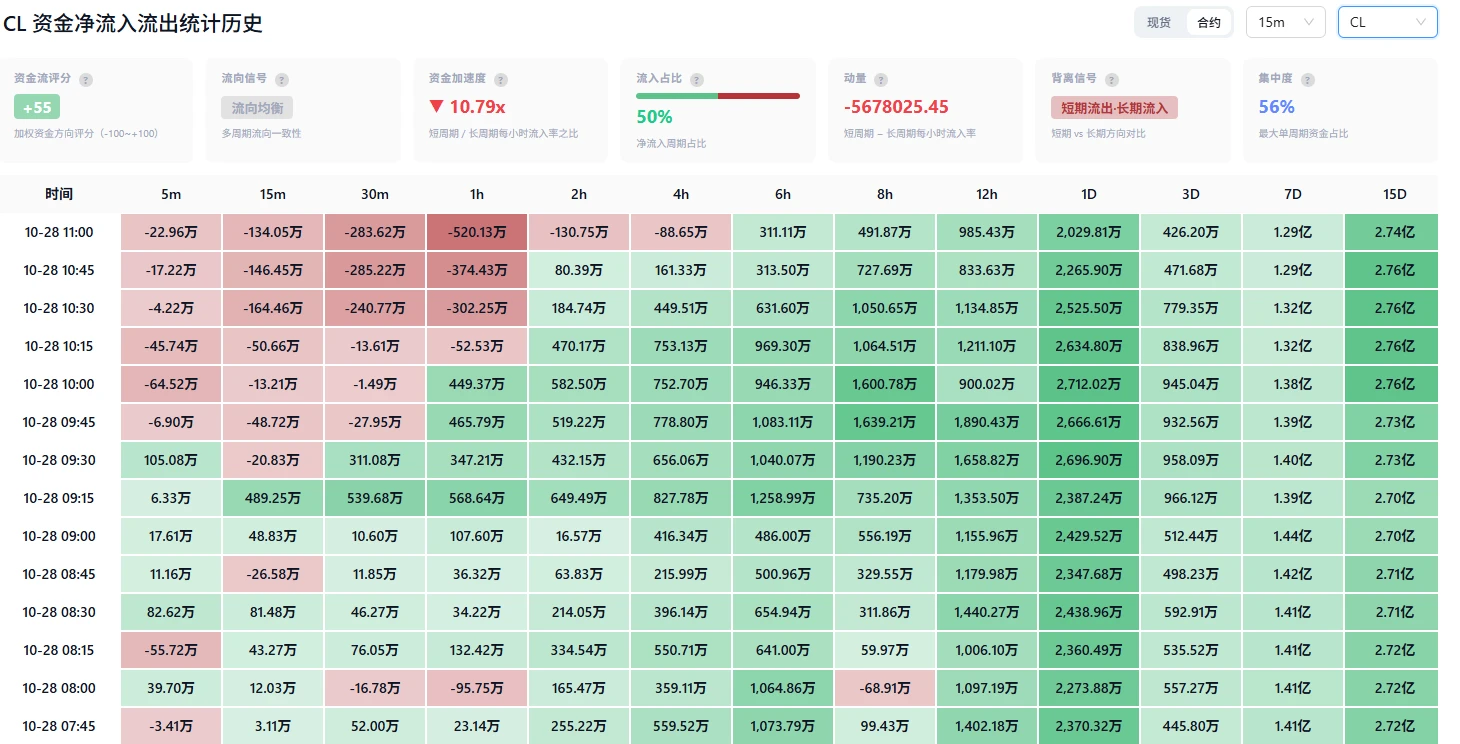Click help icon beside 动量
This screenshot has height=744, width=1460.
pos(881,79)
